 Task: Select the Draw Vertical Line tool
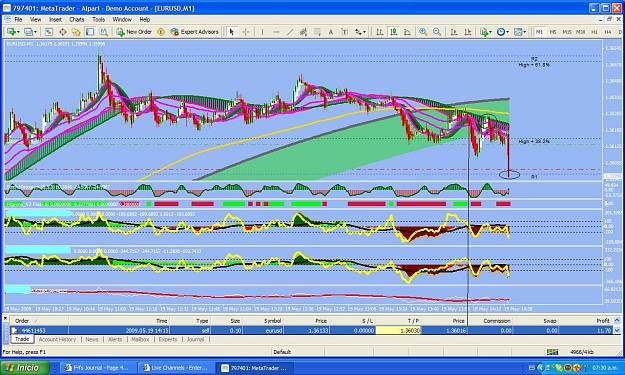click(262, 32)
